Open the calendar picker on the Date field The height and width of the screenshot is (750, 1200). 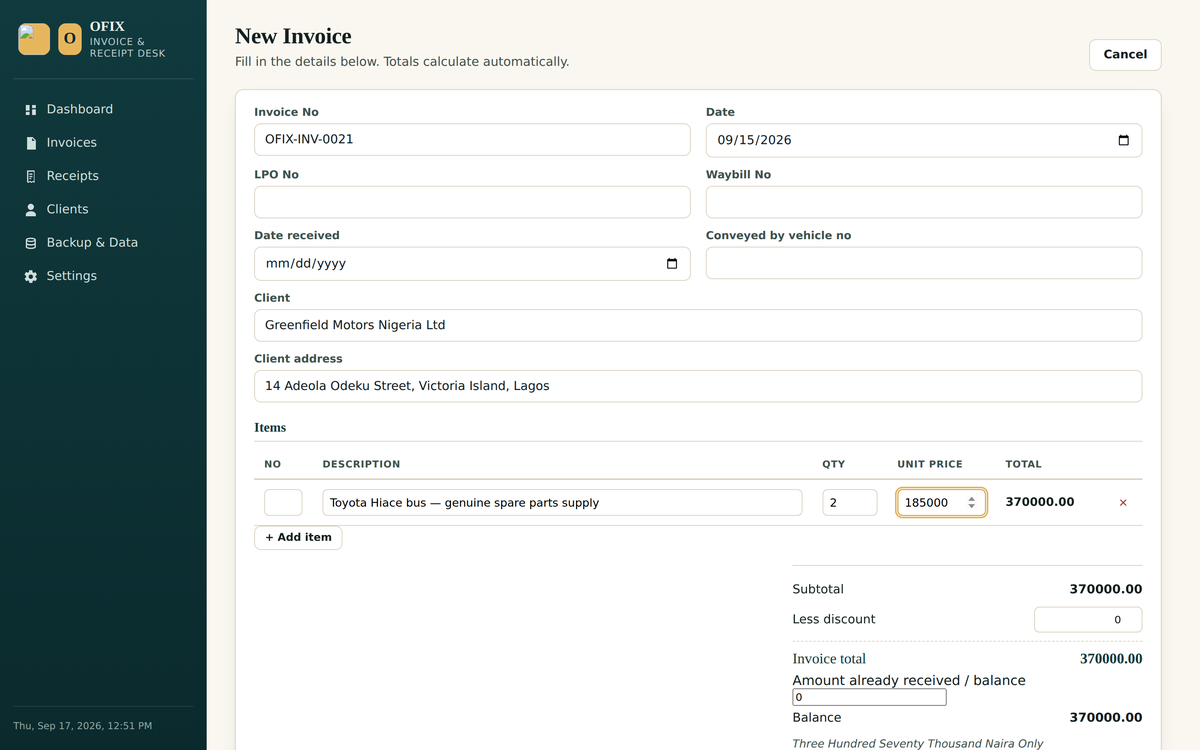(1123, 140)
